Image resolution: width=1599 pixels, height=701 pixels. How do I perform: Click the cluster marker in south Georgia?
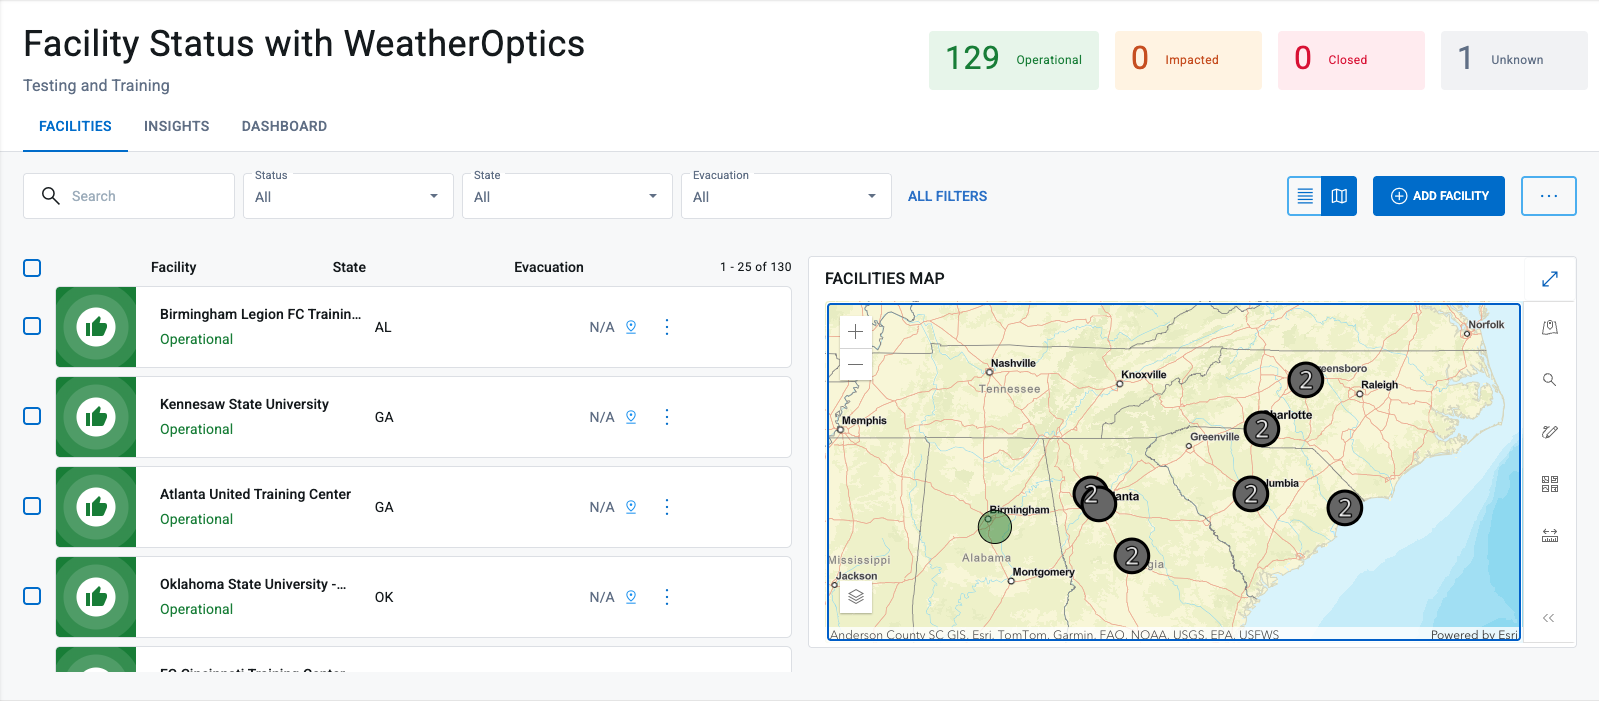click(1131, 555)
